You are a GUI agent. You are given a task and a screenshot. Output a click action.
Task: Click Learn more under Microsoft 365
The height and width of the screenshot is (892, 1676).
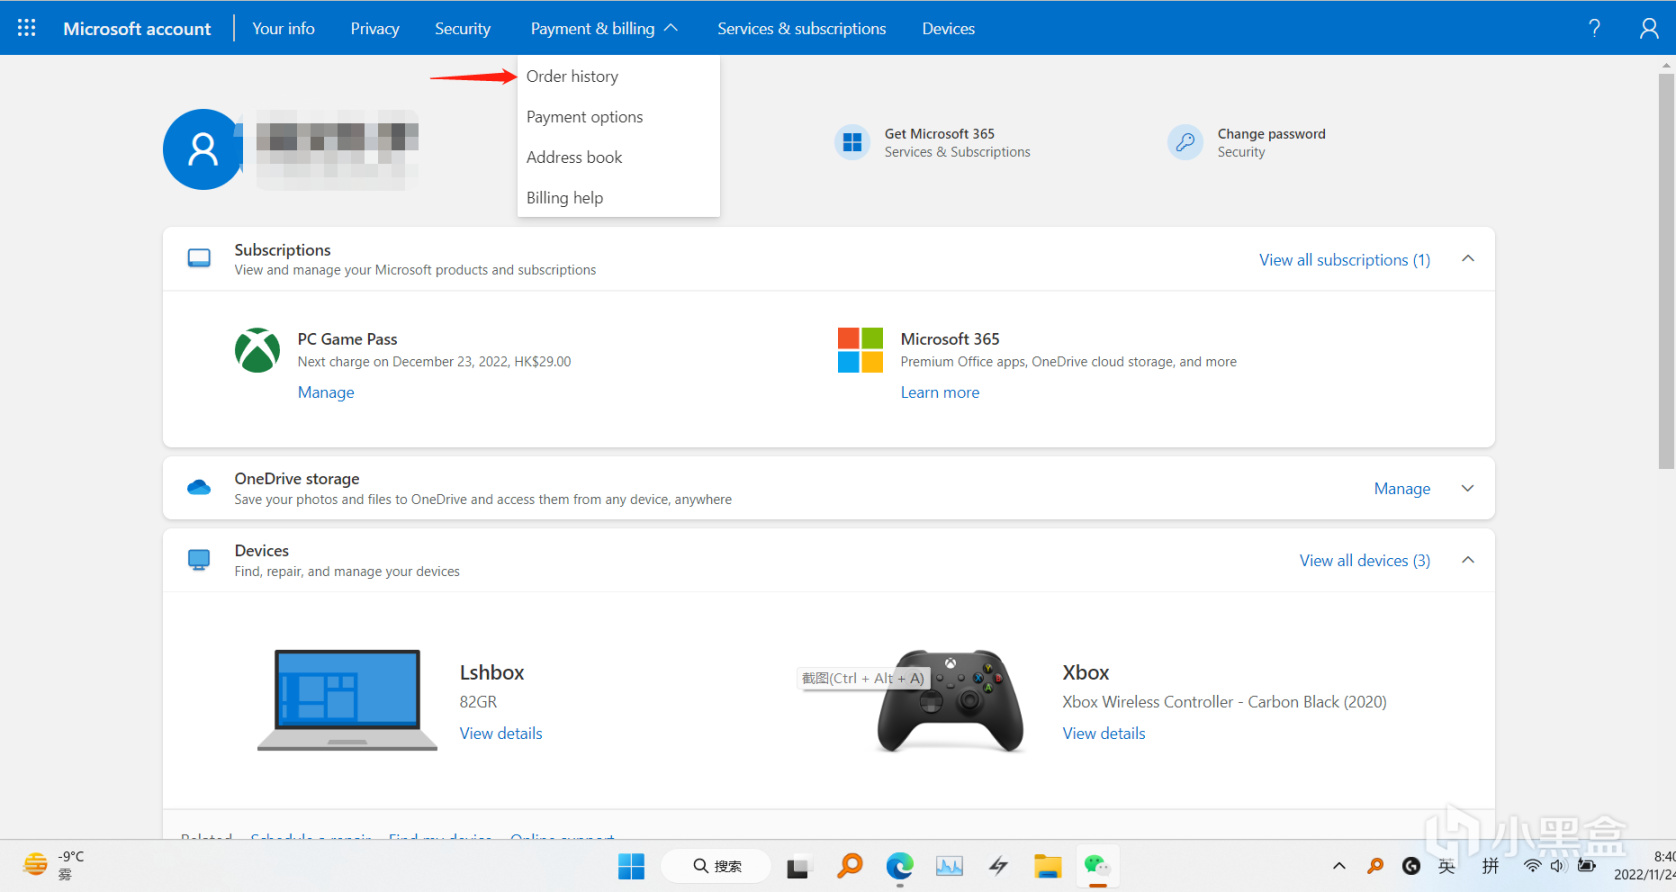pos(940,392)
